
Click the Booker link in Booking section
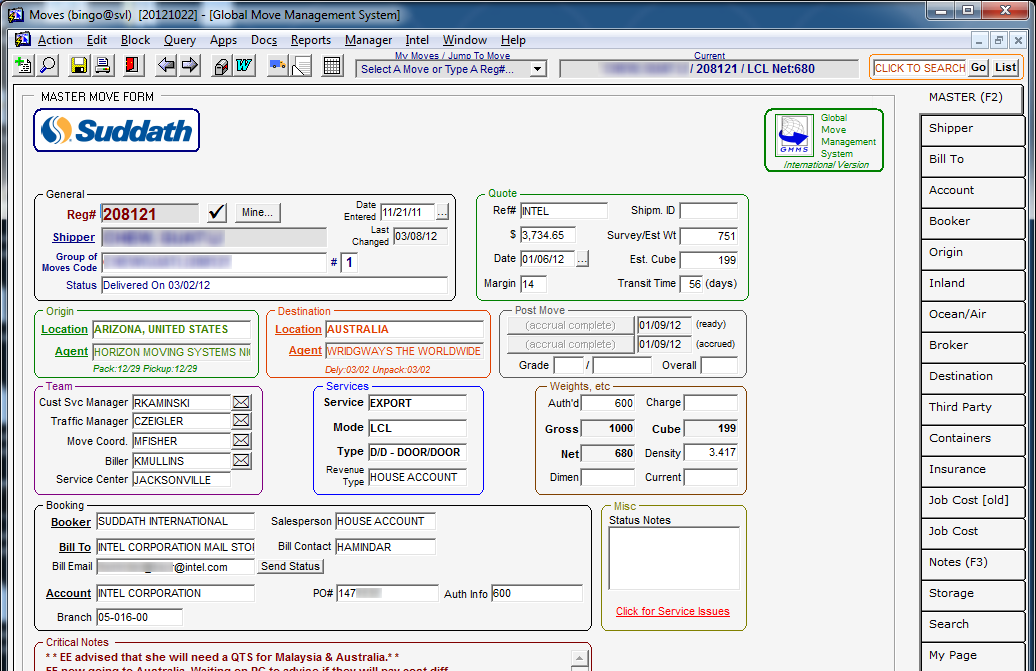pos(71,522)
